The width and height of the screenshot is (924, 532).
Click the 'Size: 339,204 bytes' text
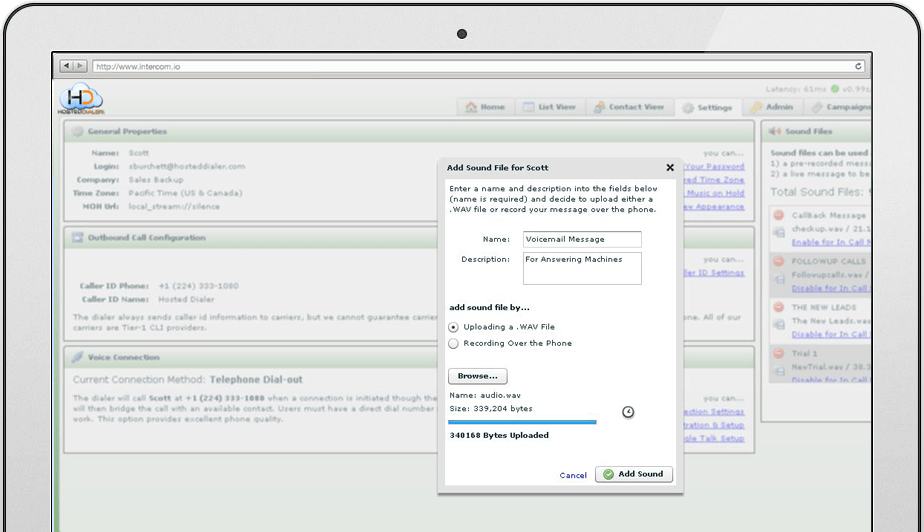[x=491, y=408]
